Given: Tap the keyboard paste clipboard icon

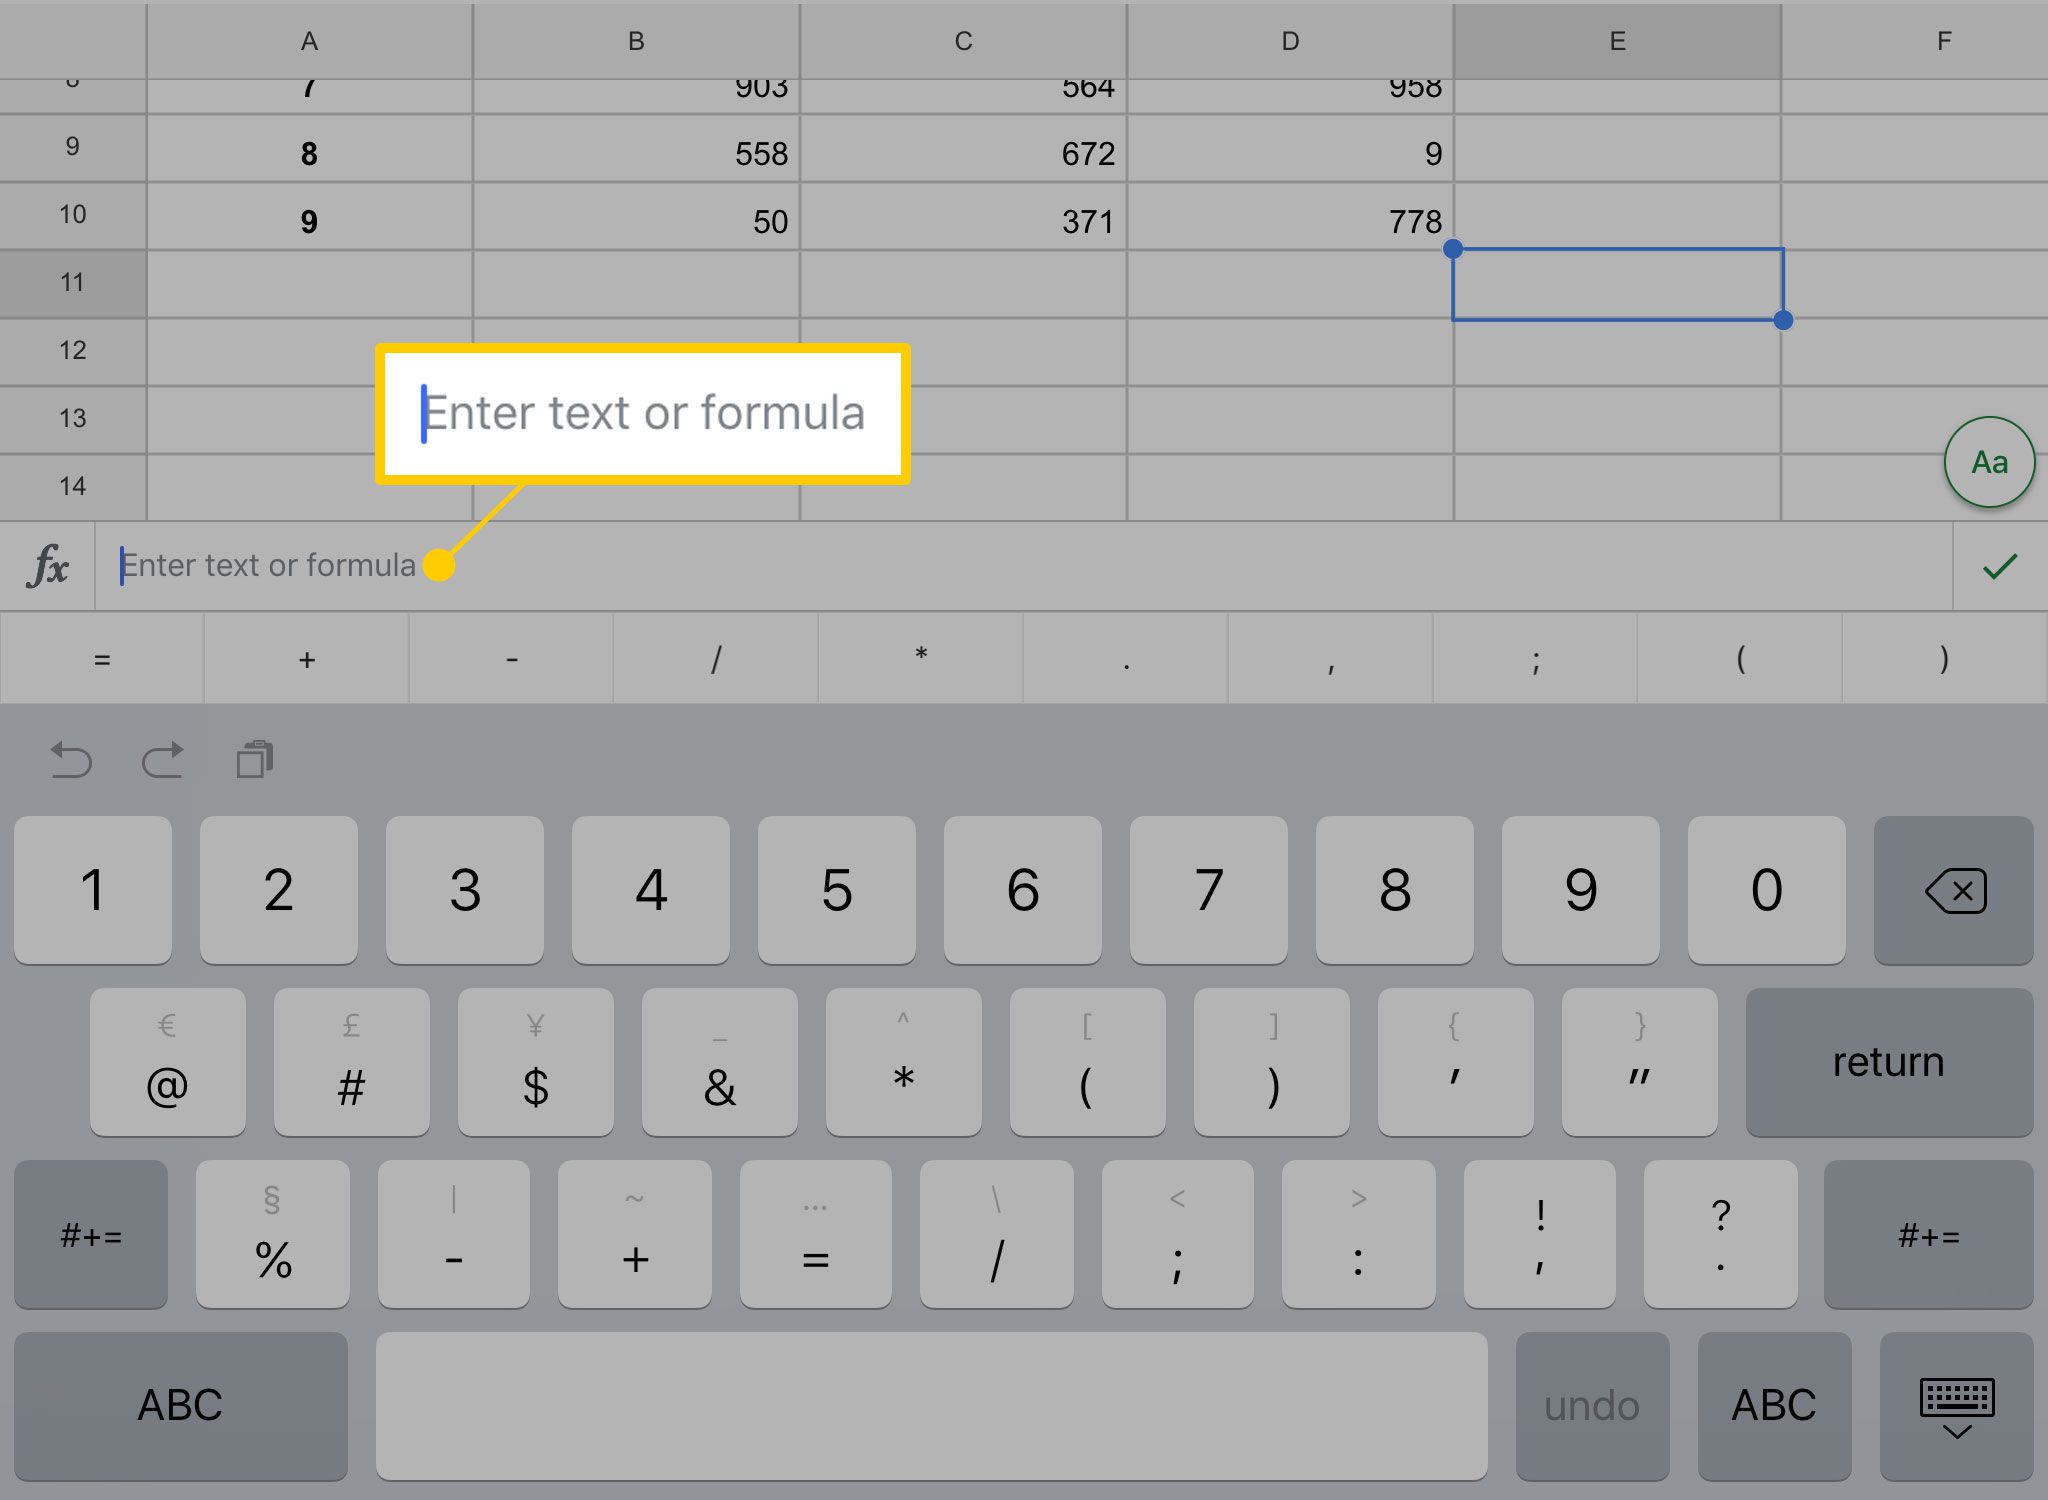Looking at the screenshot, I should click(255, 760).
